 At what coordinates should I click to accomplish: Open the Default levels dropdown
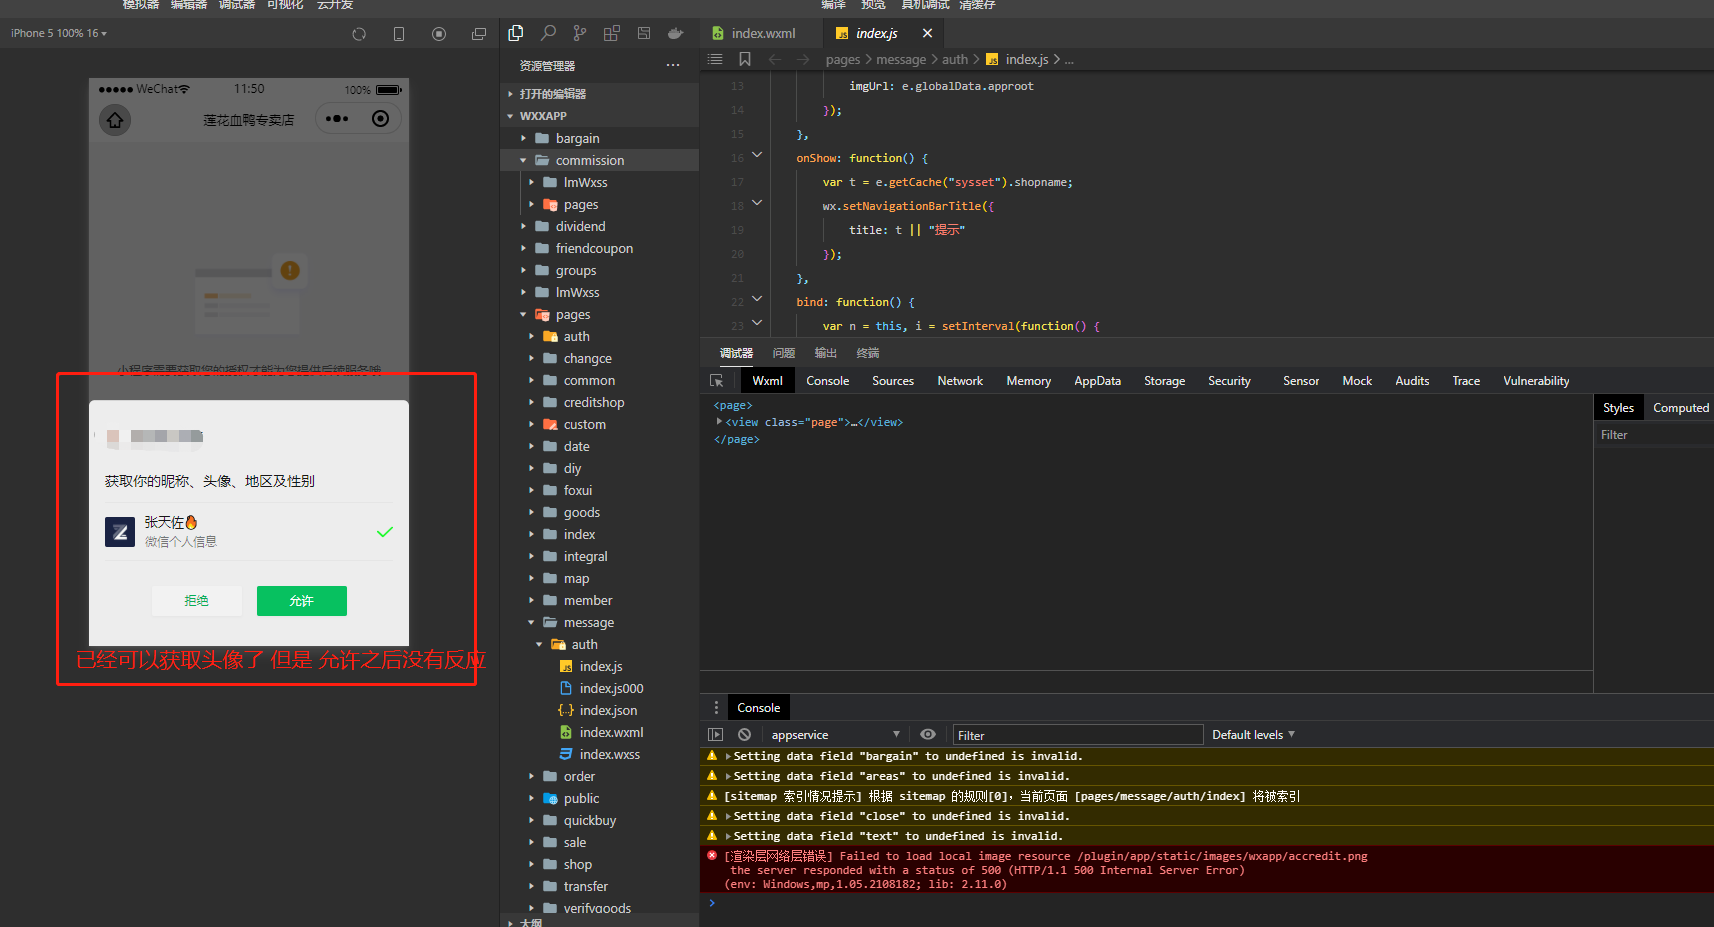click(1253, 735)
